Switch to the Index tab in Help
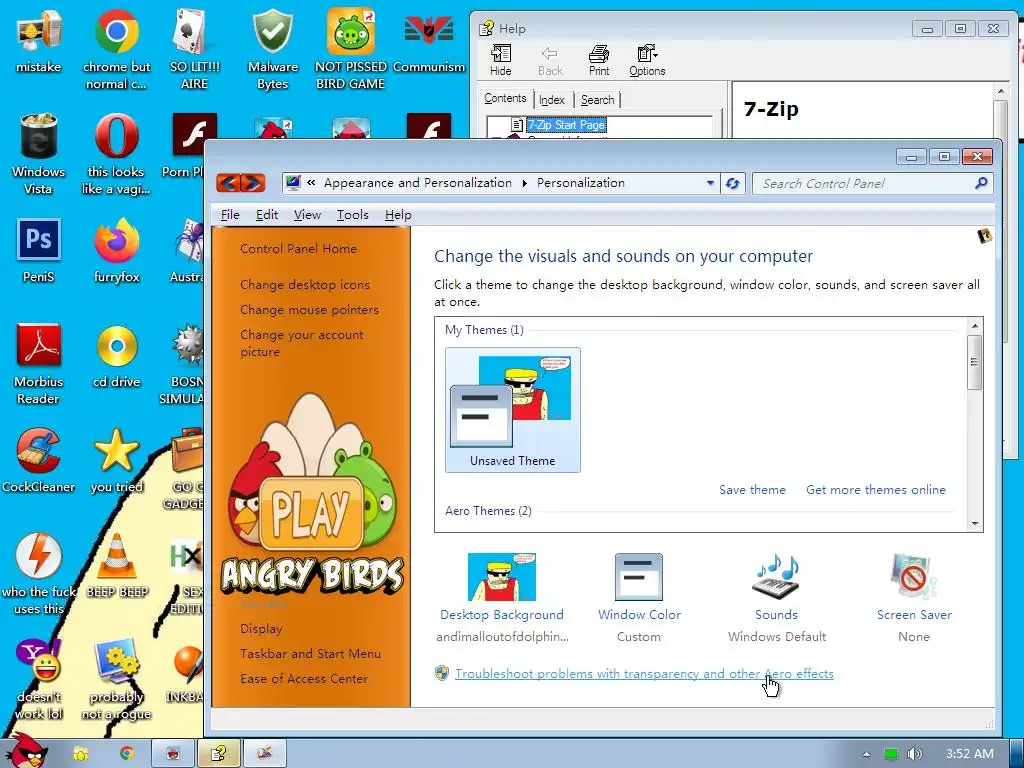The height and width of the screenshot is (768, 1024). 552,100
